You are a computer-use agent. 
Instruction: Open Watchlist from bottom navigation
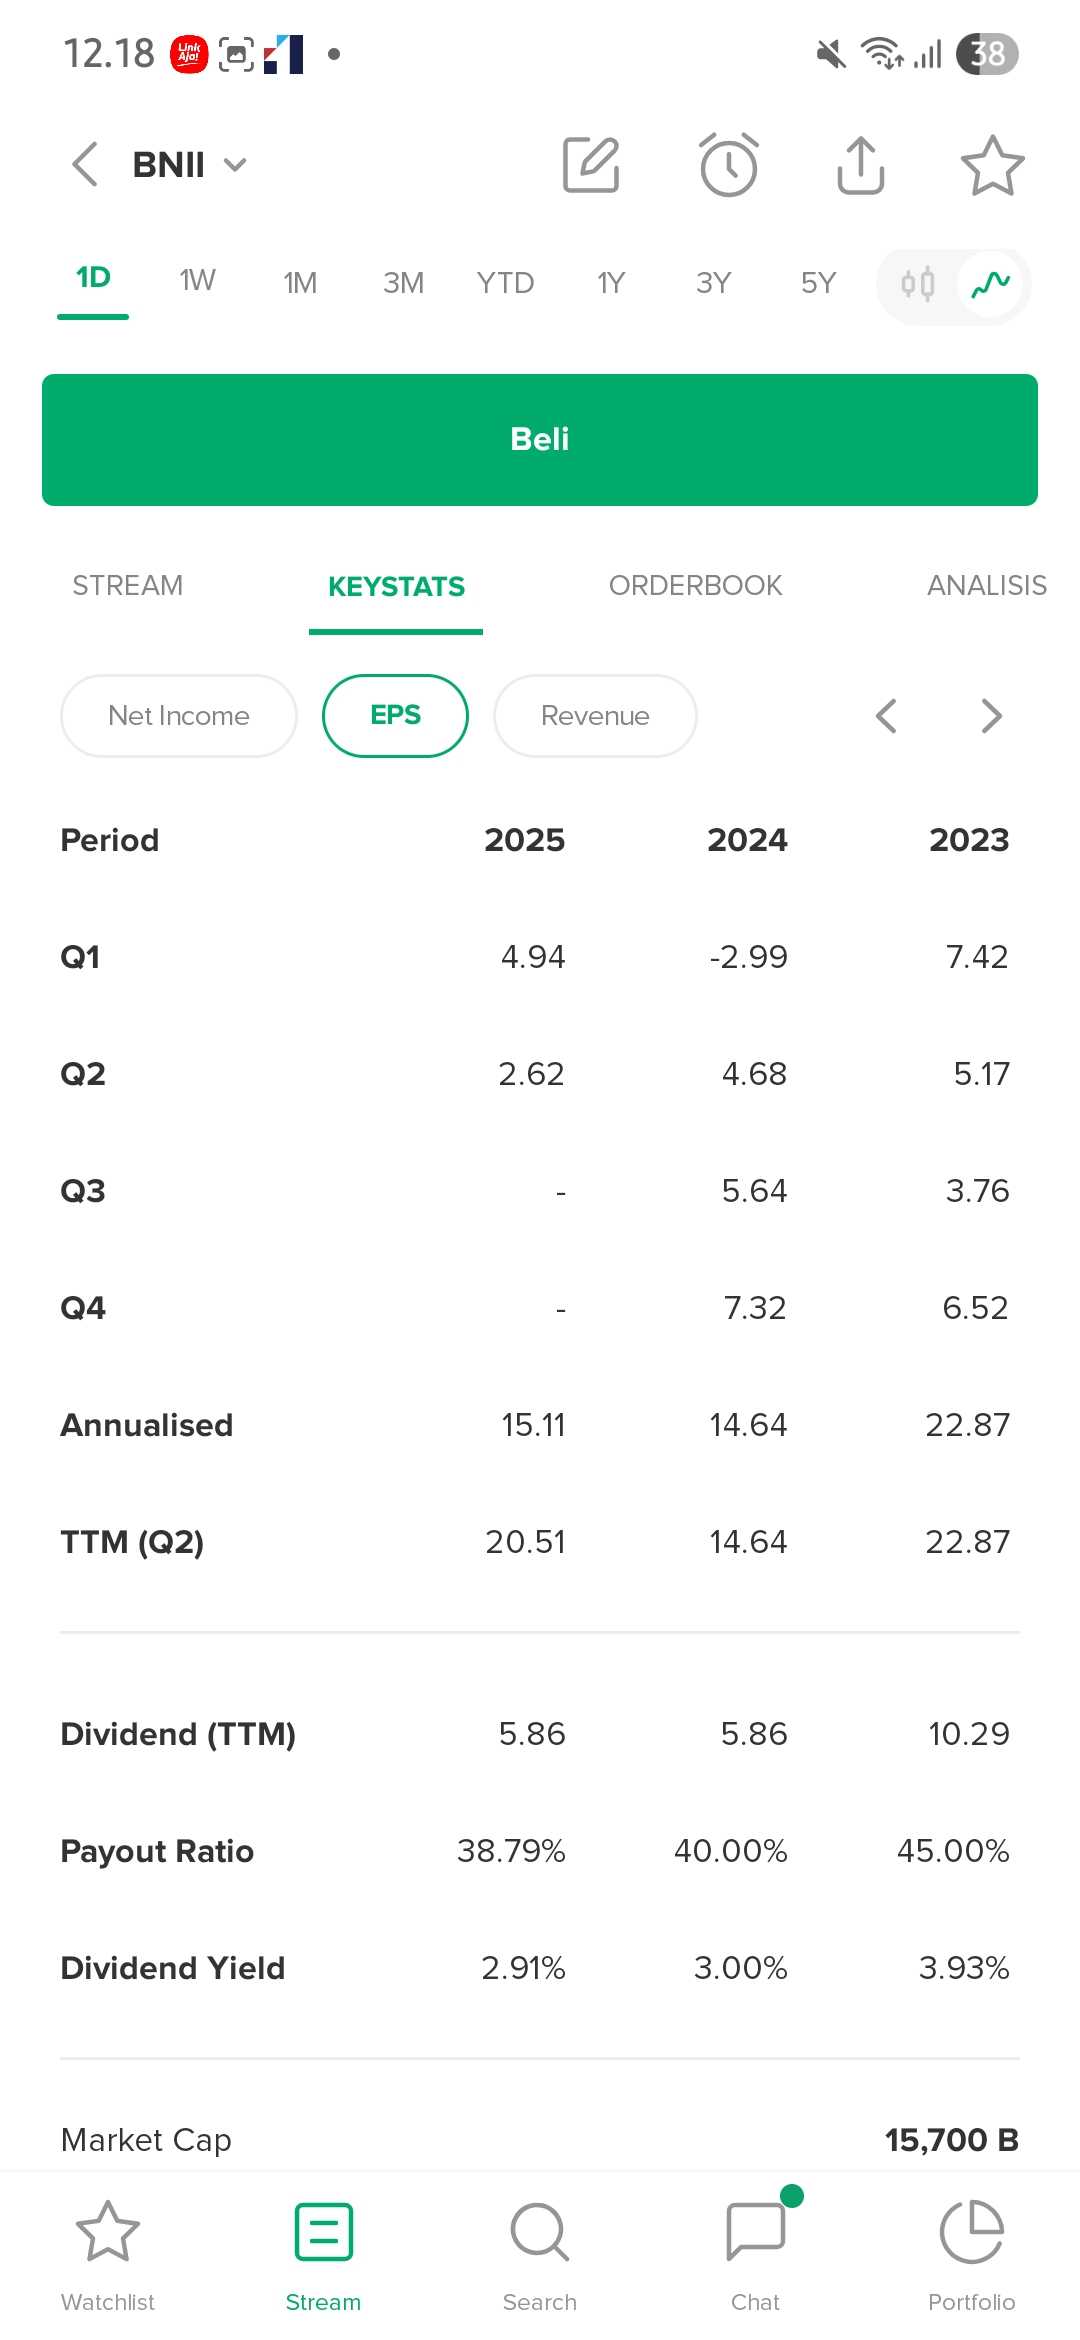pos(108,2250)
